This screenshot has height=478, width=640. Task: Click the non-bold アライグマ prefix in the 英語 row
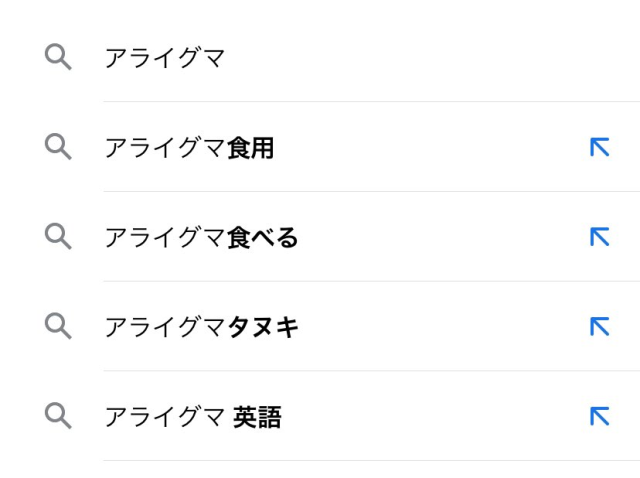pos(165,417)
